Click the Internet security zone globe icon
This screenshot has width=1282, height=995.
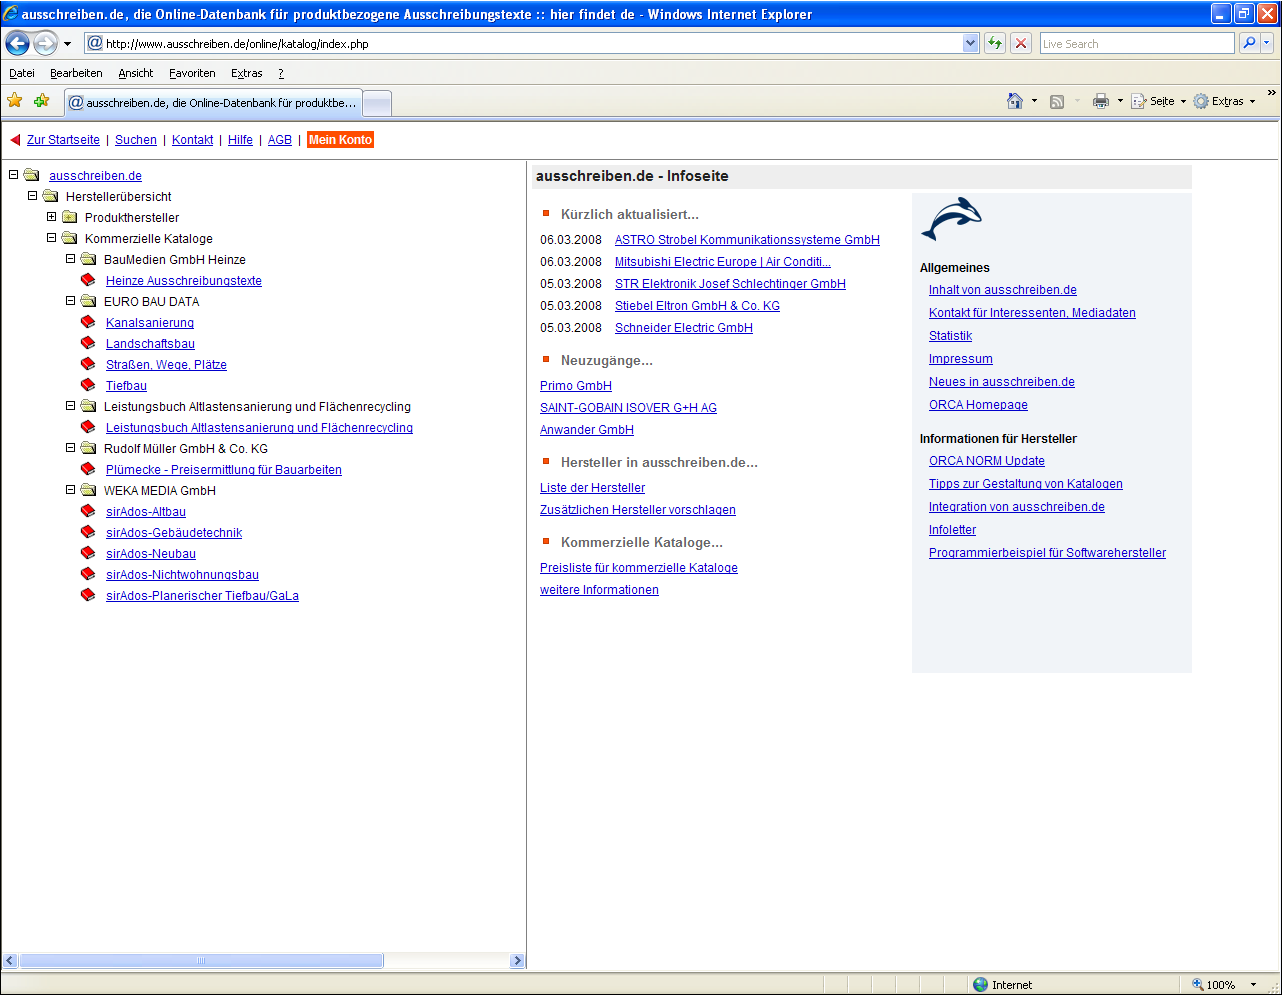tap(980, 985)
